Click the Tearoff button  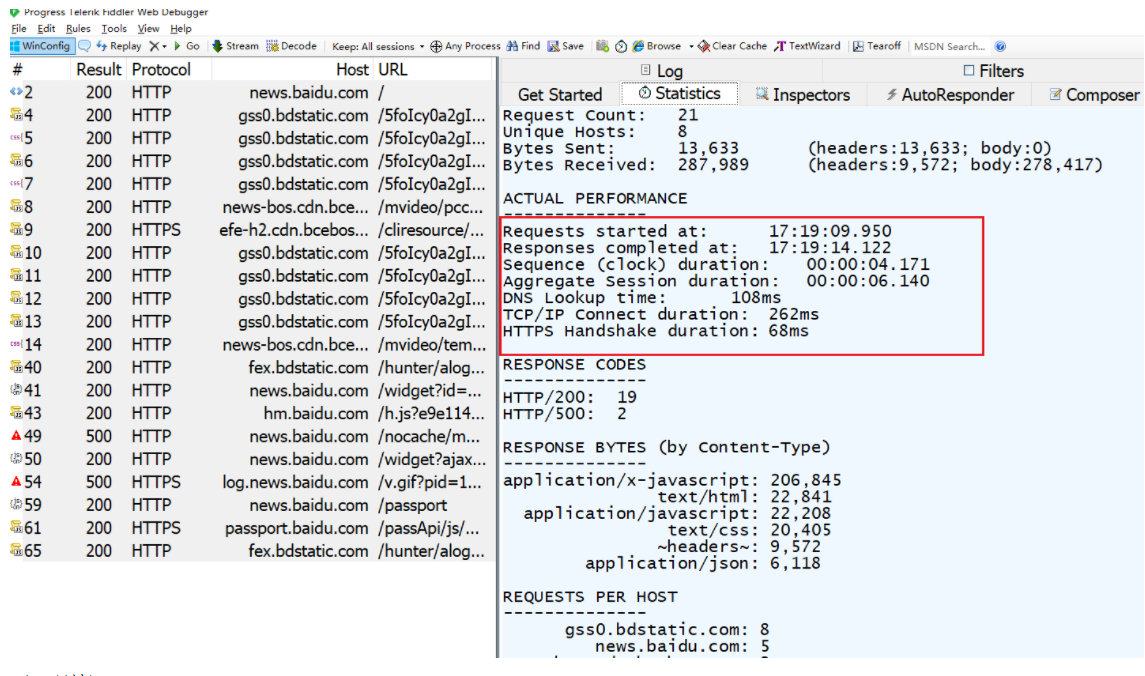pos(877,46)
